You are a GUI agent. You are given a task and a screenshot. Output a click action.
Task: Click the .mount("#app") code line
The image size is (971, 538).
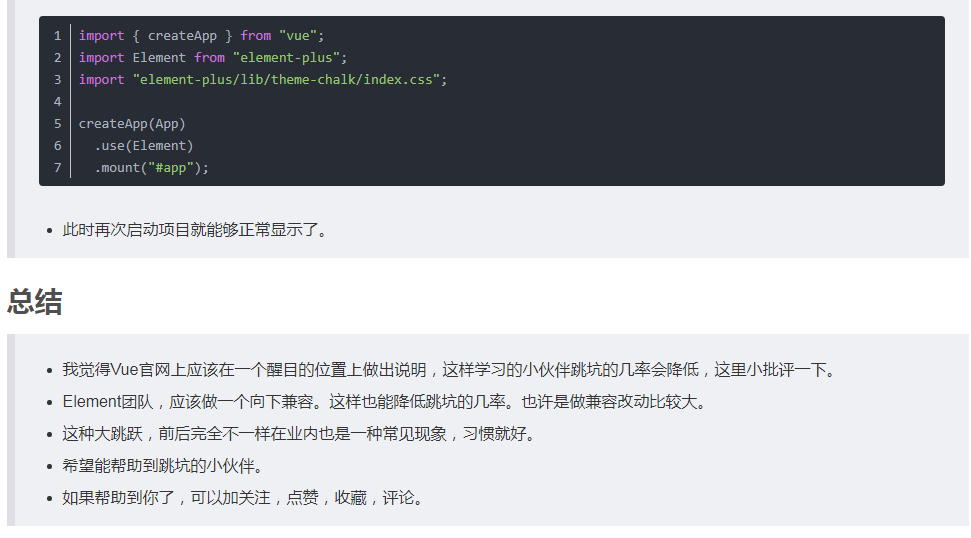click(x=152, y=168)
